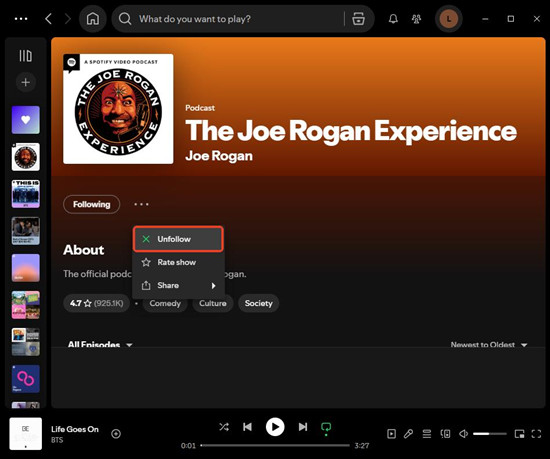Screen dimensions: 550x459
Task: Open the purple-to-orange gradient cover in sidebar
Action: (26, 268)
